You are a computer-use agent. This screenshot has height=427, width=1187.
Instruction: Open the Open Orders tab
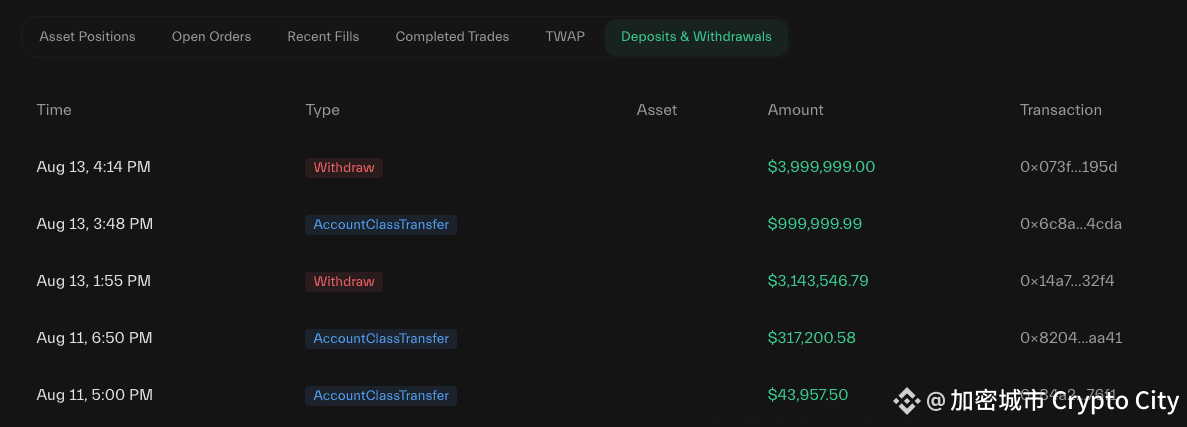click(211, 36)
